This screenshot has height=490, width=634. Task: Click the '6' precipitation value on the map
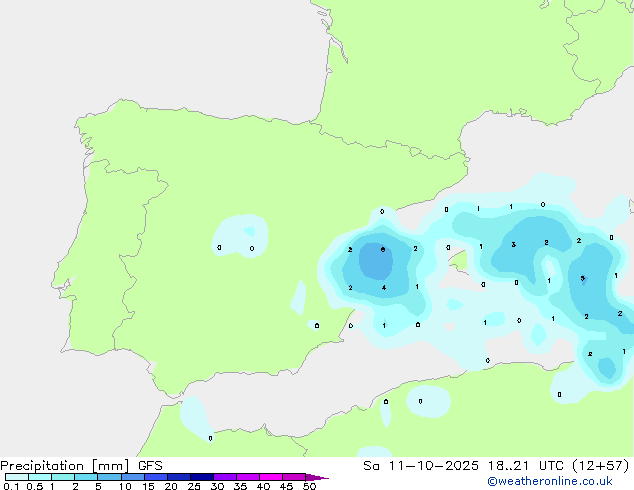click(383, 249)
